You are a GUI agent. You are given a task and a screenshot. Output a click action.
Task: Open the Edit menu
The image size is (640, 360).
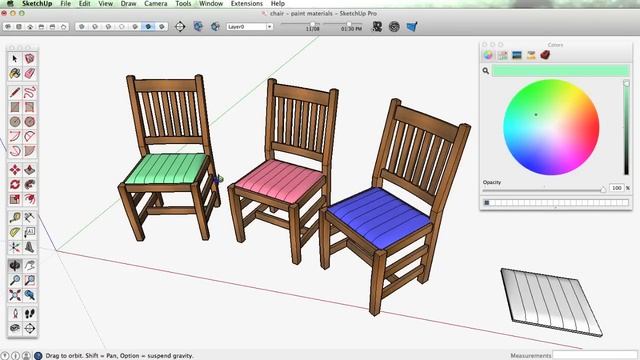[84, 4]
